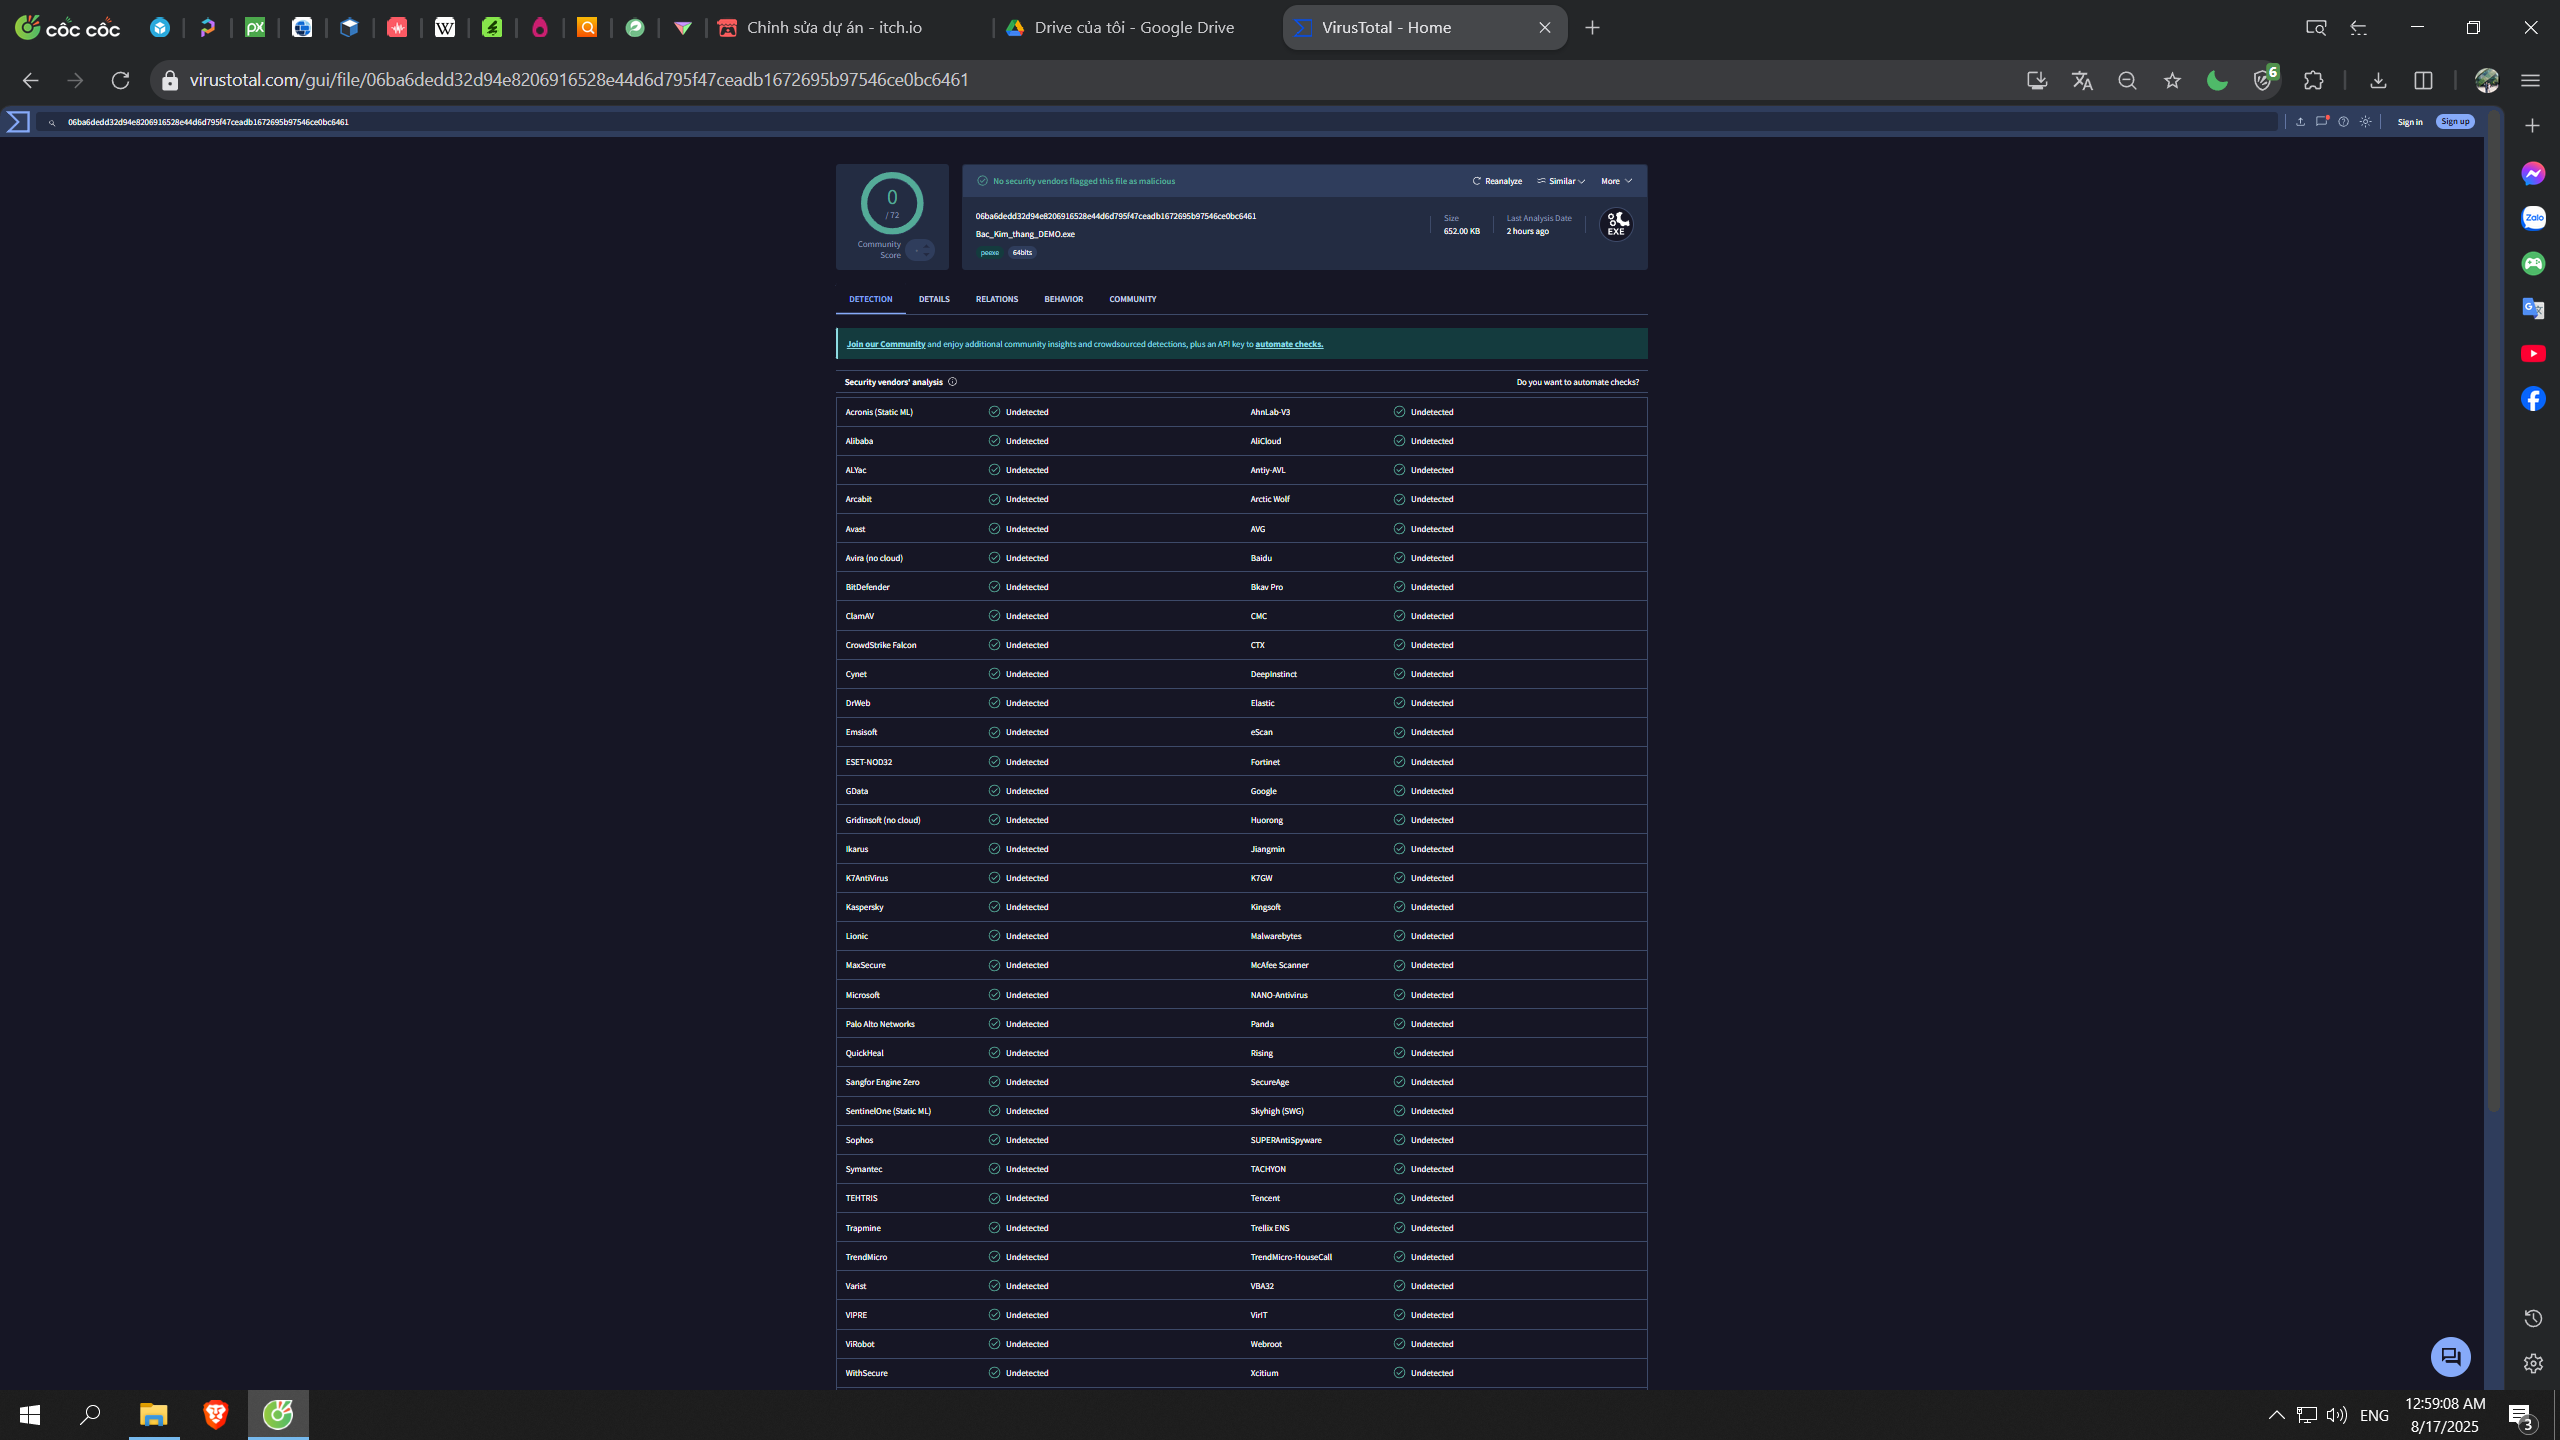Add a new sidebar app
The height and width of the screenshot is (1440, 2560).
point(2532,125)
